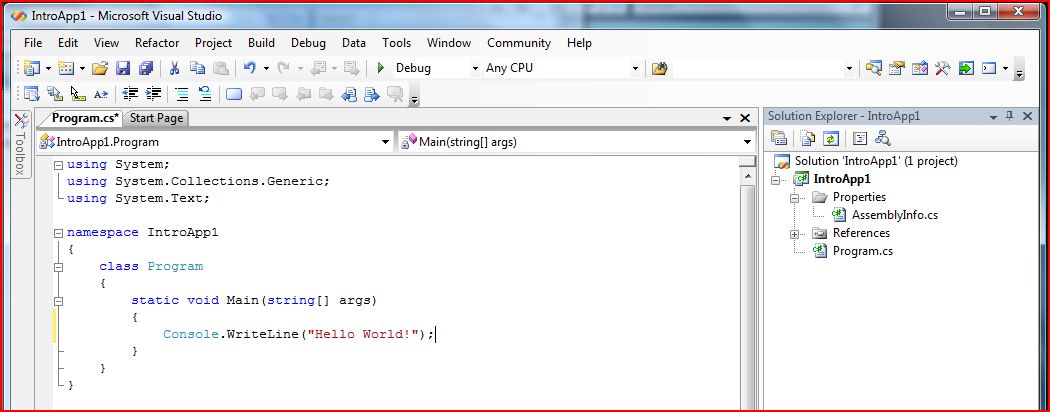The height and width of the screenshot is (412, 1050).
Task: Open the Refactor menu
Action: 157,43
